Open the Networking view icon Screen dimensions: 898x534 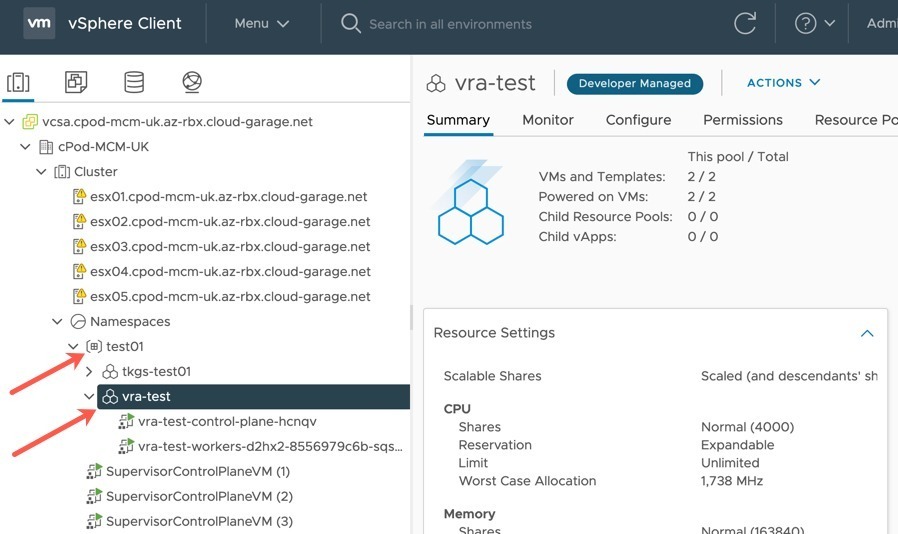coord(192,82)
